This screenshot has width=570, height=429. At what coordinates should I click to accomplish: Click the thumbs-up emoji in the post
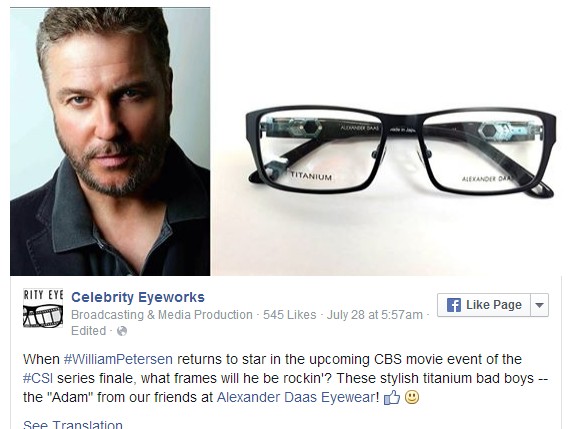pyautogui.click(x=392, y=397)
